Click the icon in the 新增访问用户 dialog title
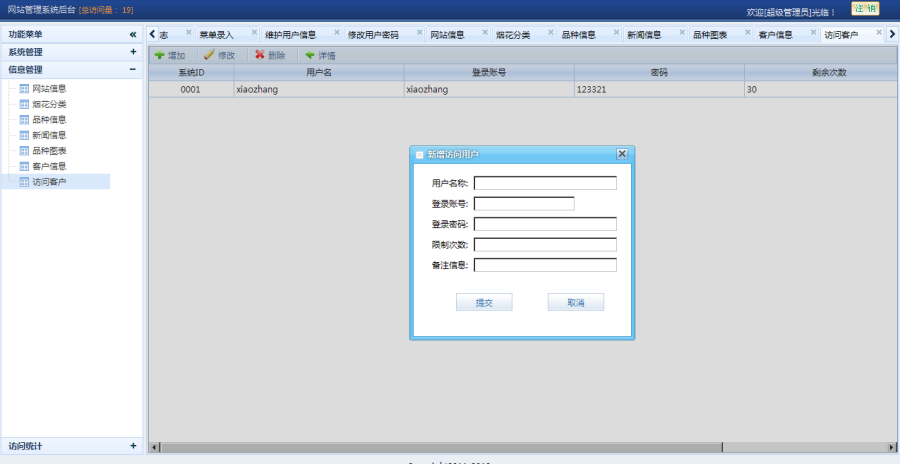 tap(420, 154)
